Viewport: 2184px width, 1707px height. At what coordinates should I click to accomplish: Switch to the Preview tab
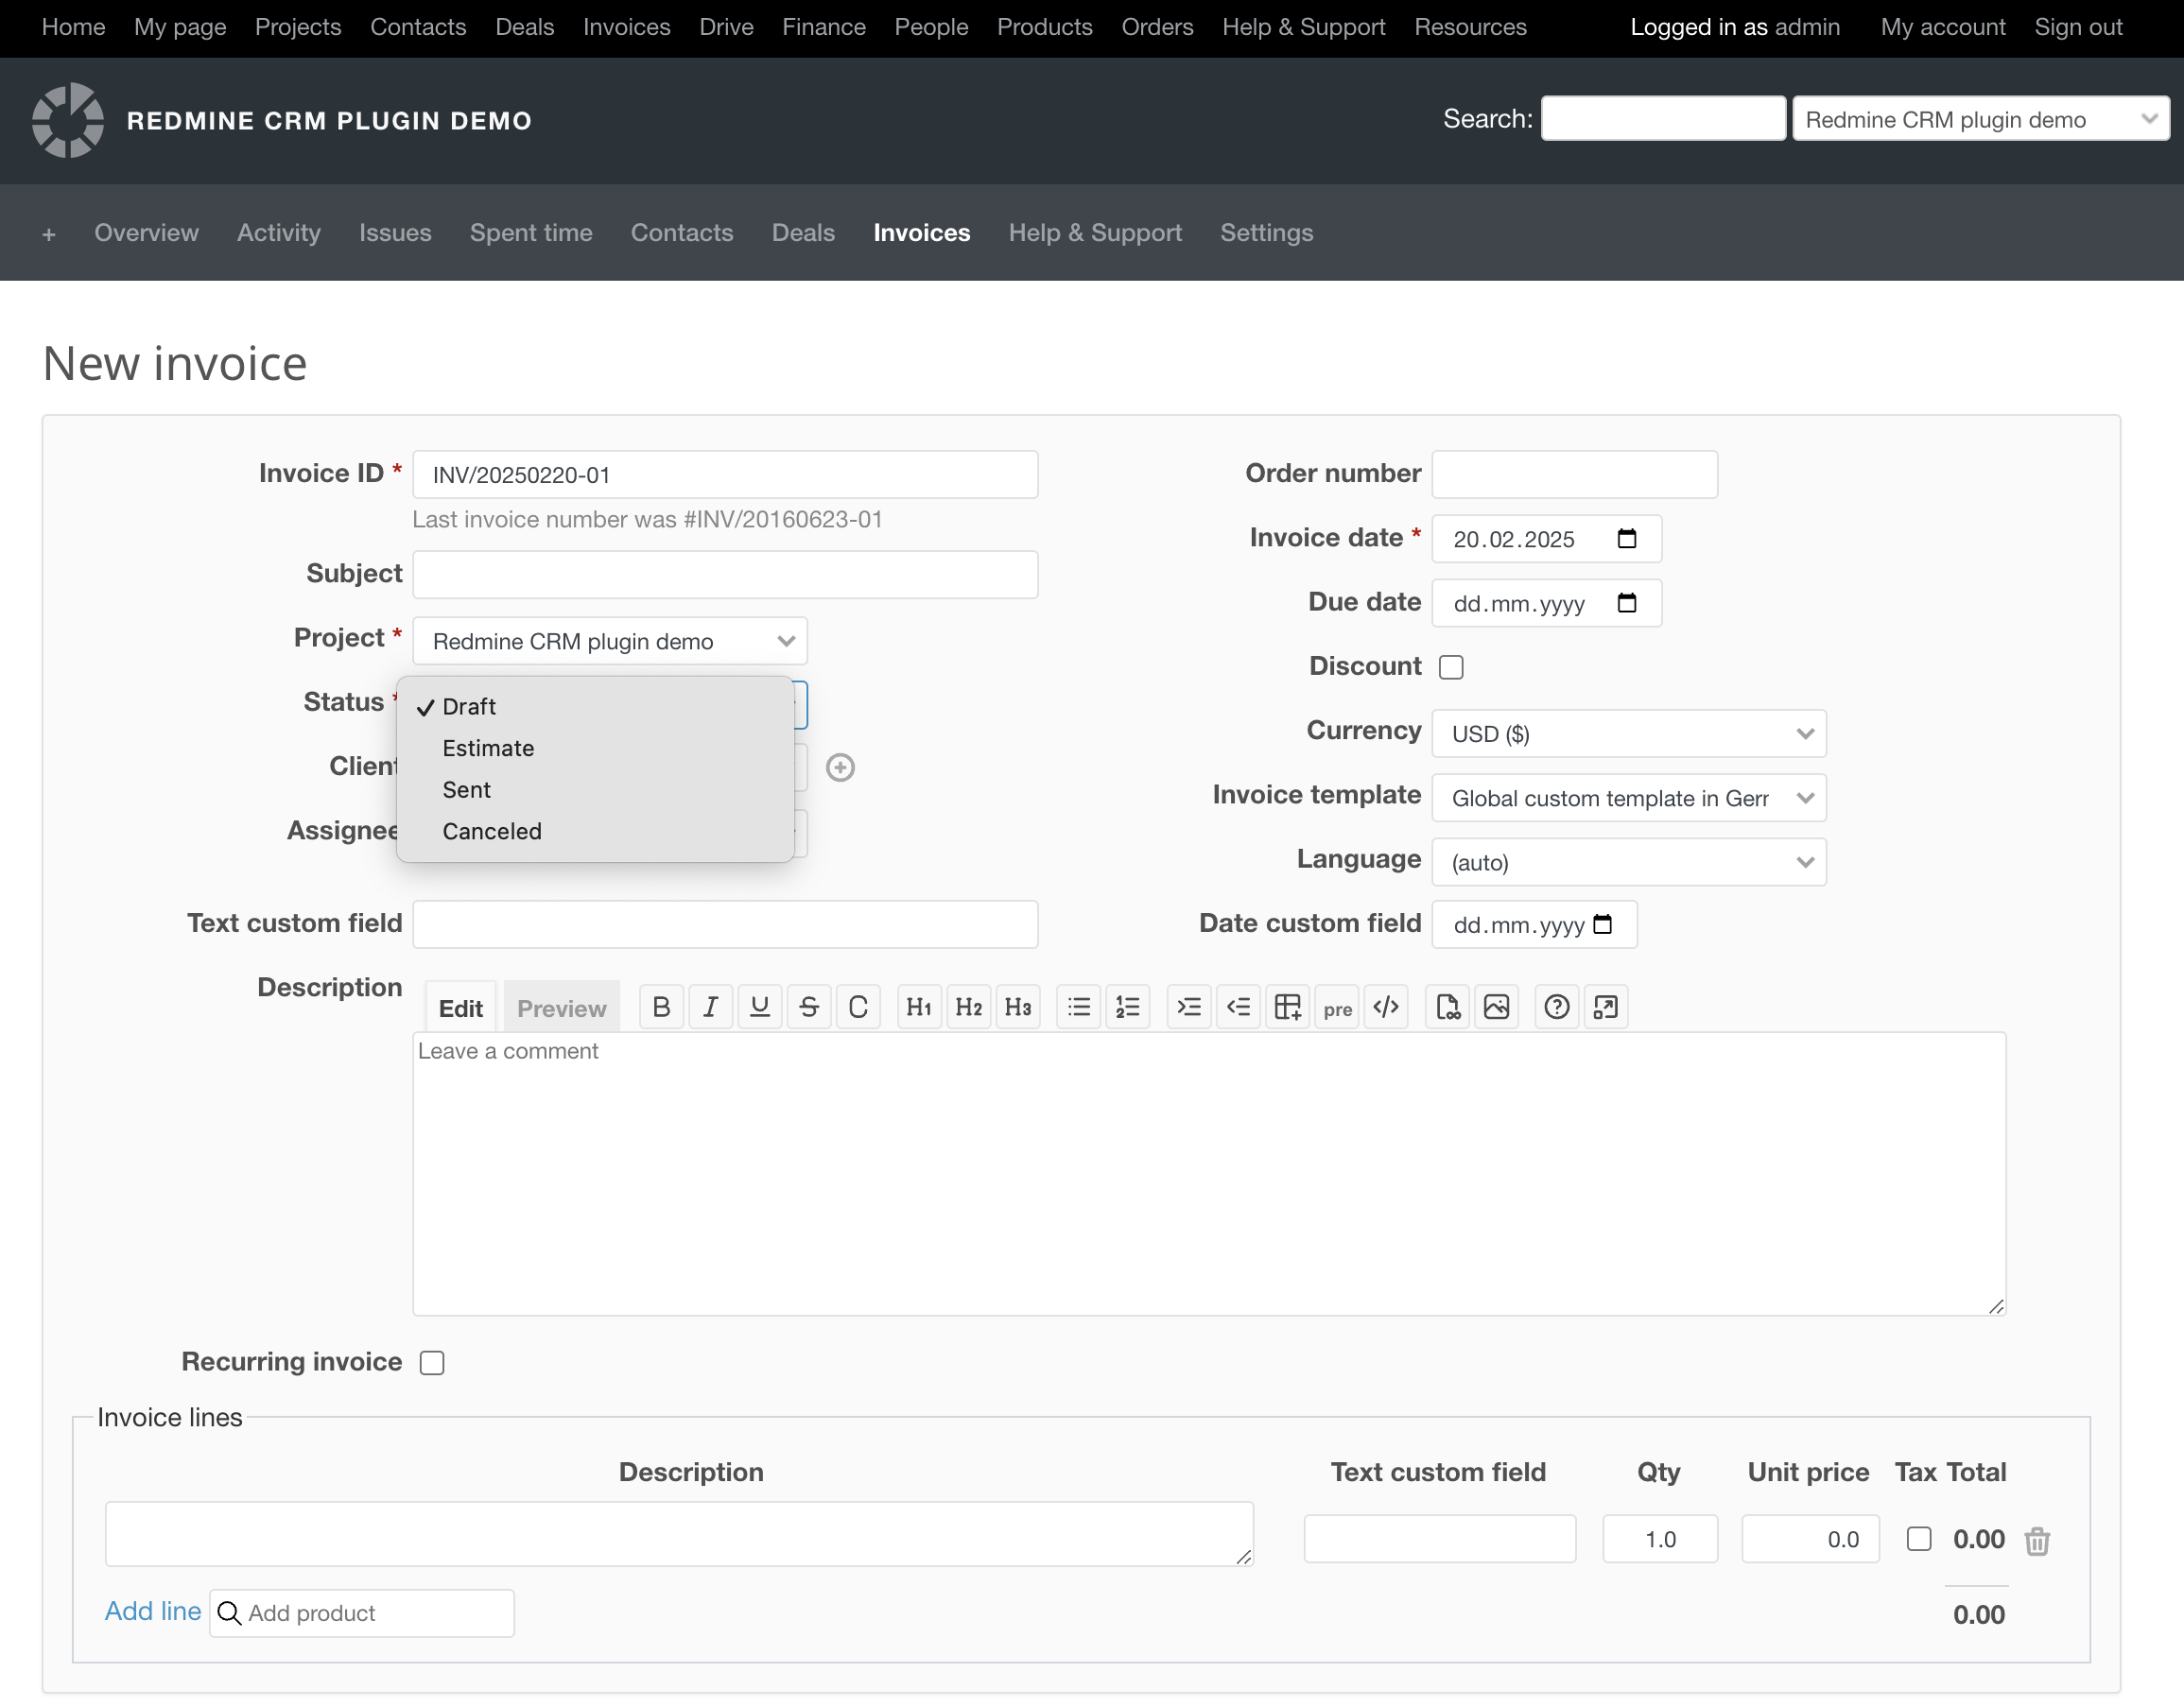tap(561, 1008)
